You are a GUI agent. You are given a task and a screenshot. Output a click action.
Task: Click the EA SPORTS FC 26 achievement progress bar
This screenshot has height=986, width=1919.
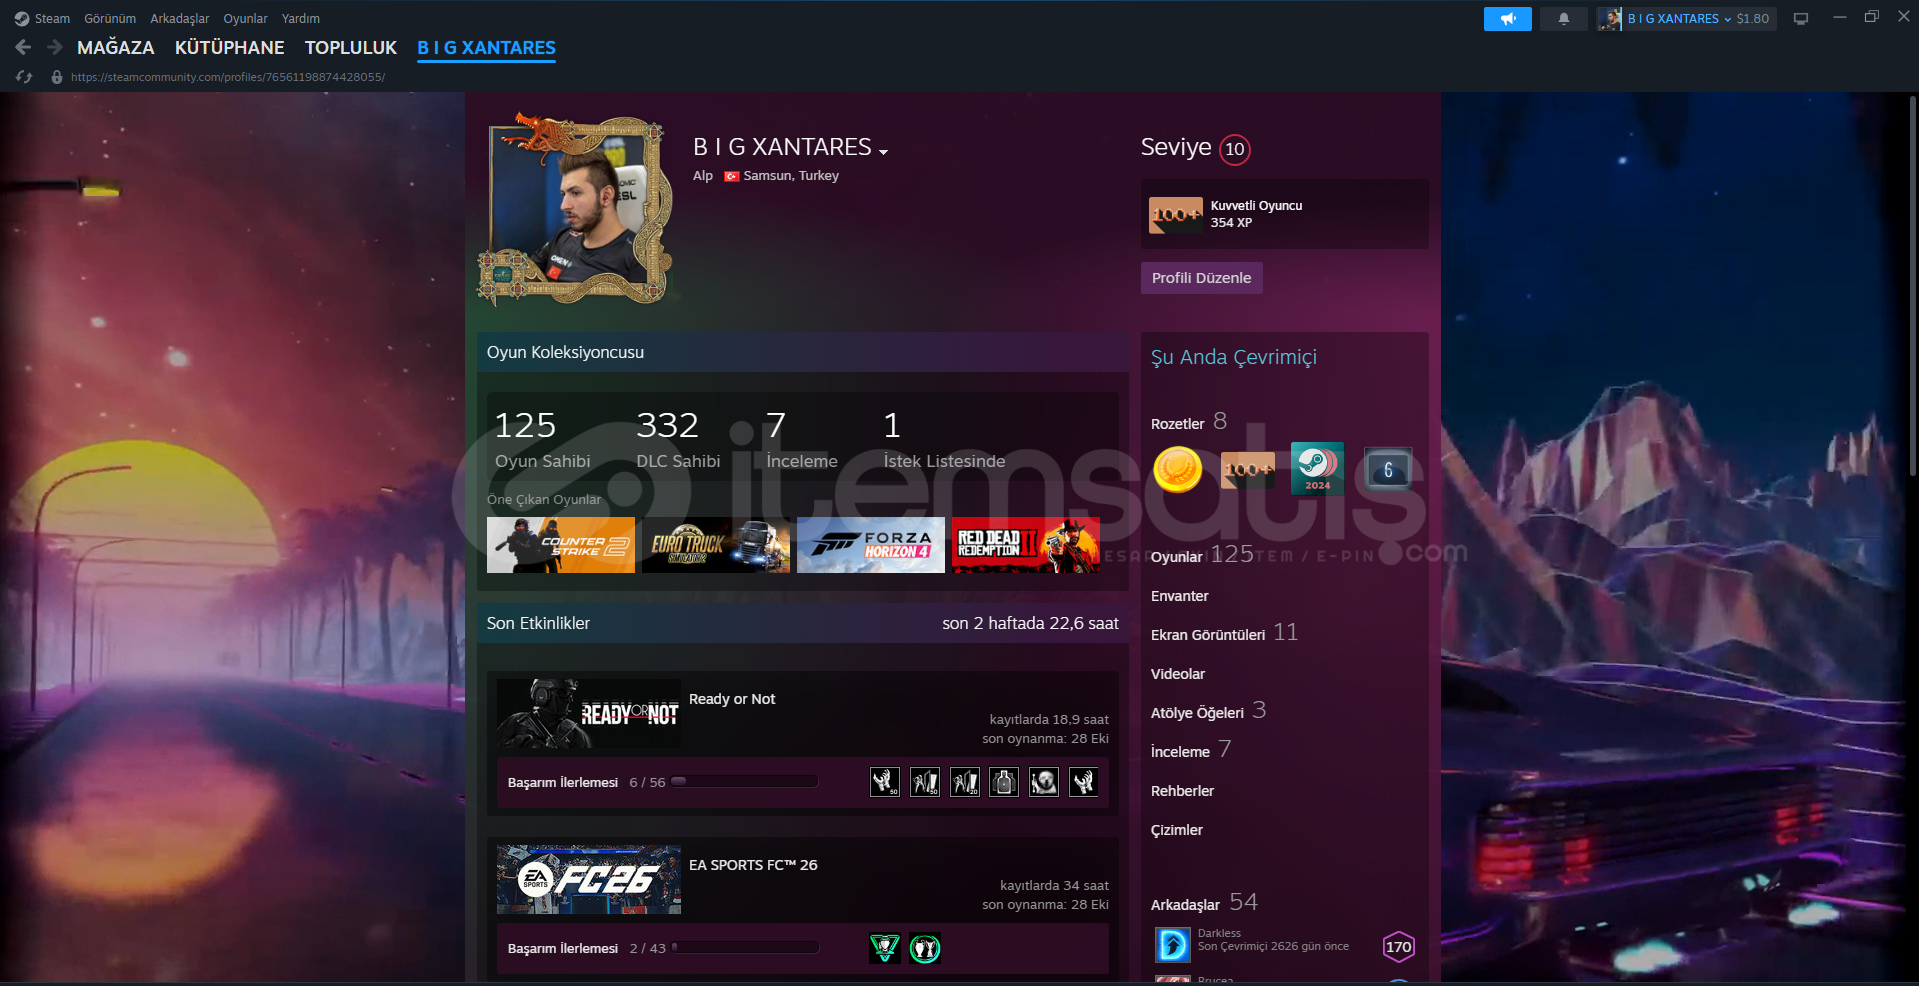745,948
